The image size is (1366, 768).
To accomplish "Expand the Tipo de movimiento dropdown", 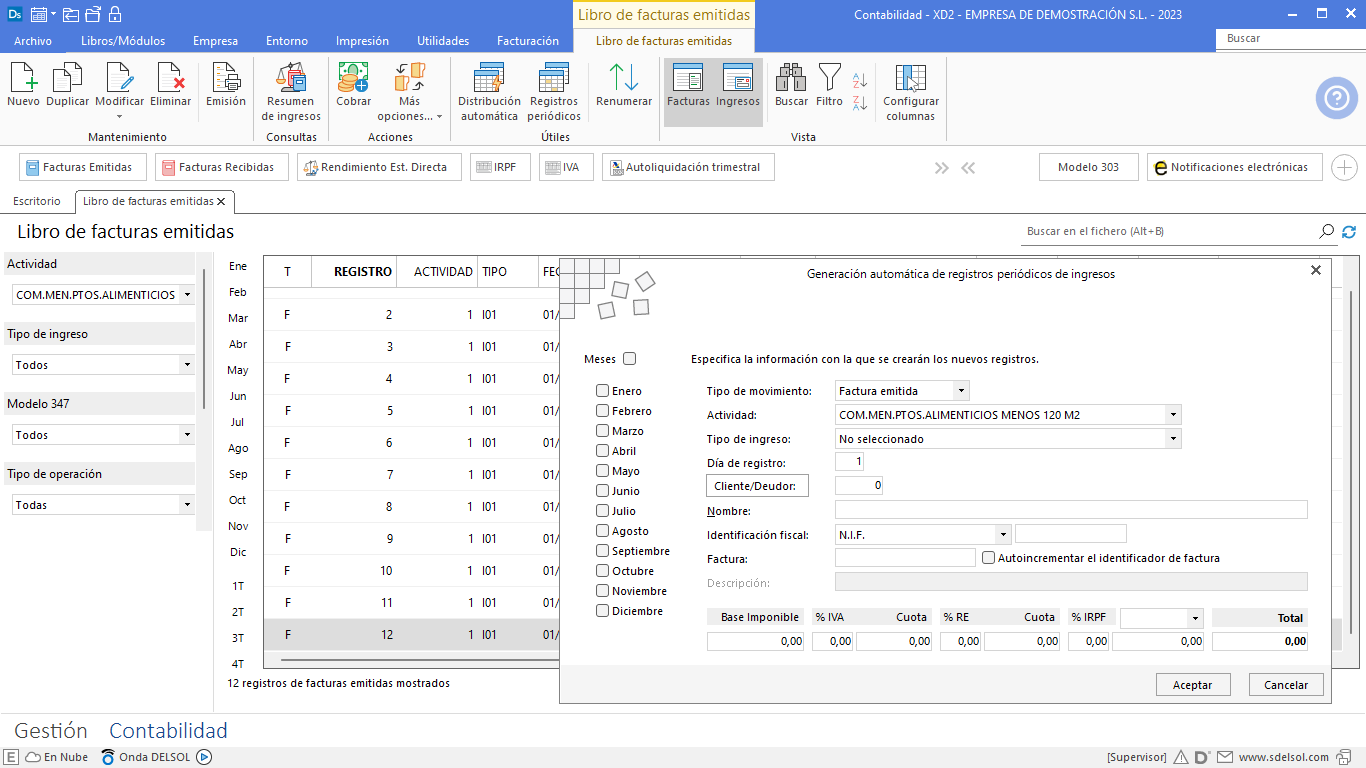I will (x=961, y=391).
